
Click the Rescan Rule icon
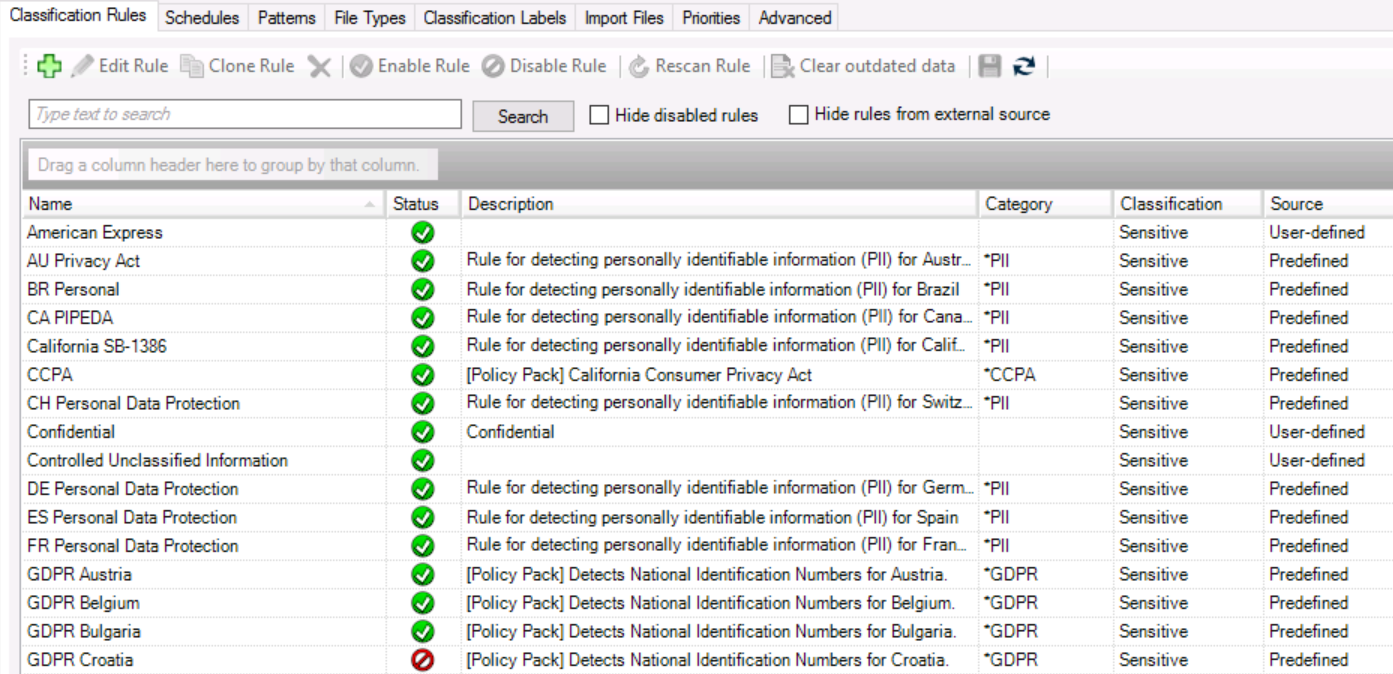pyautogui.click(x=639, y=66)
